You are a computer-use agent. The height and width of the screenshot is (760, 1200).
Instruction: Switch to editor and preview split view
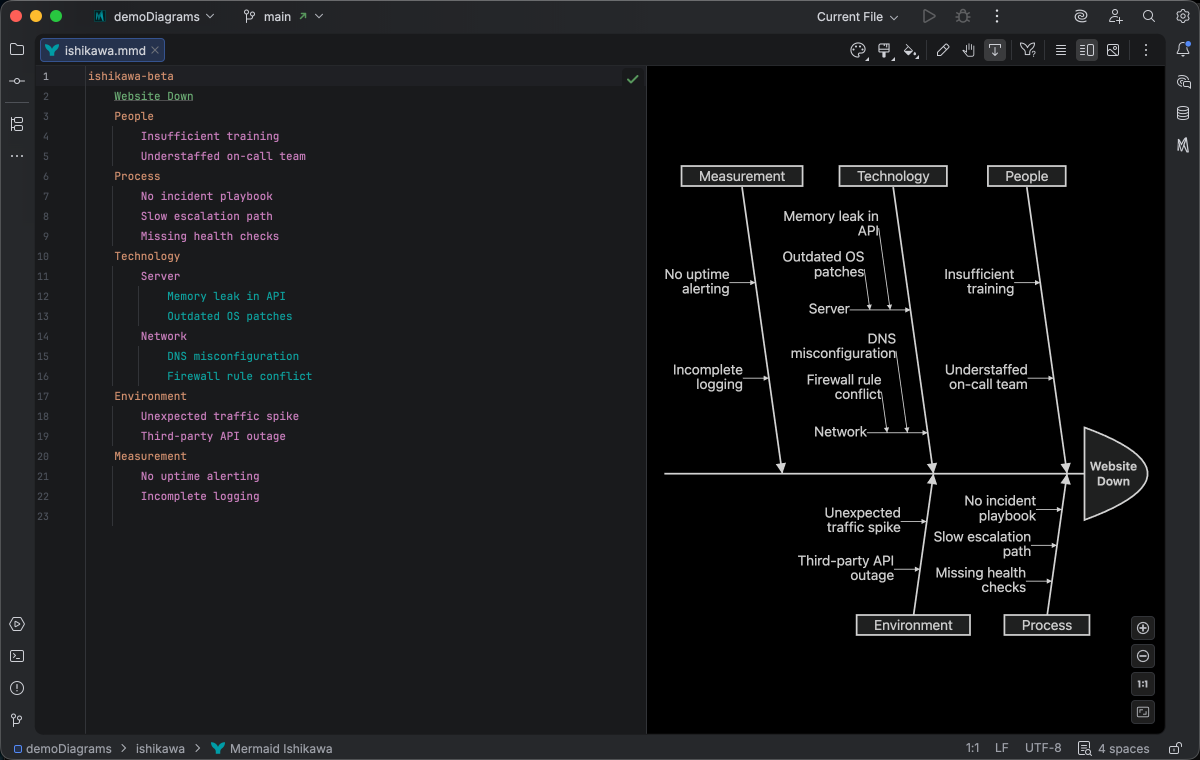[x=1087, y=50]
